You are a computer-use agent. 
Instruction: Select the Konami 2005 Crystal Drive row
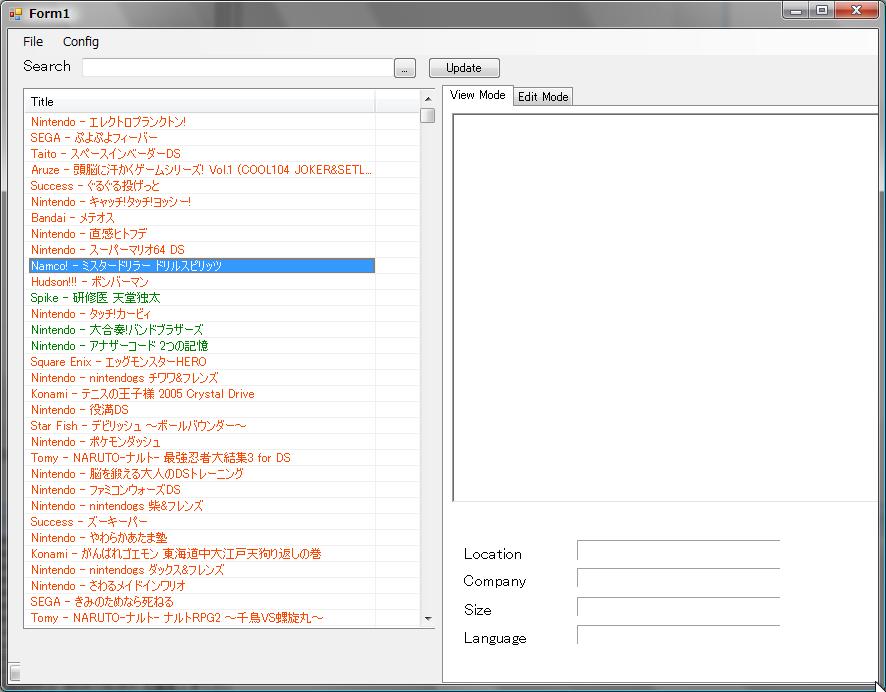[x=202, y=394]
